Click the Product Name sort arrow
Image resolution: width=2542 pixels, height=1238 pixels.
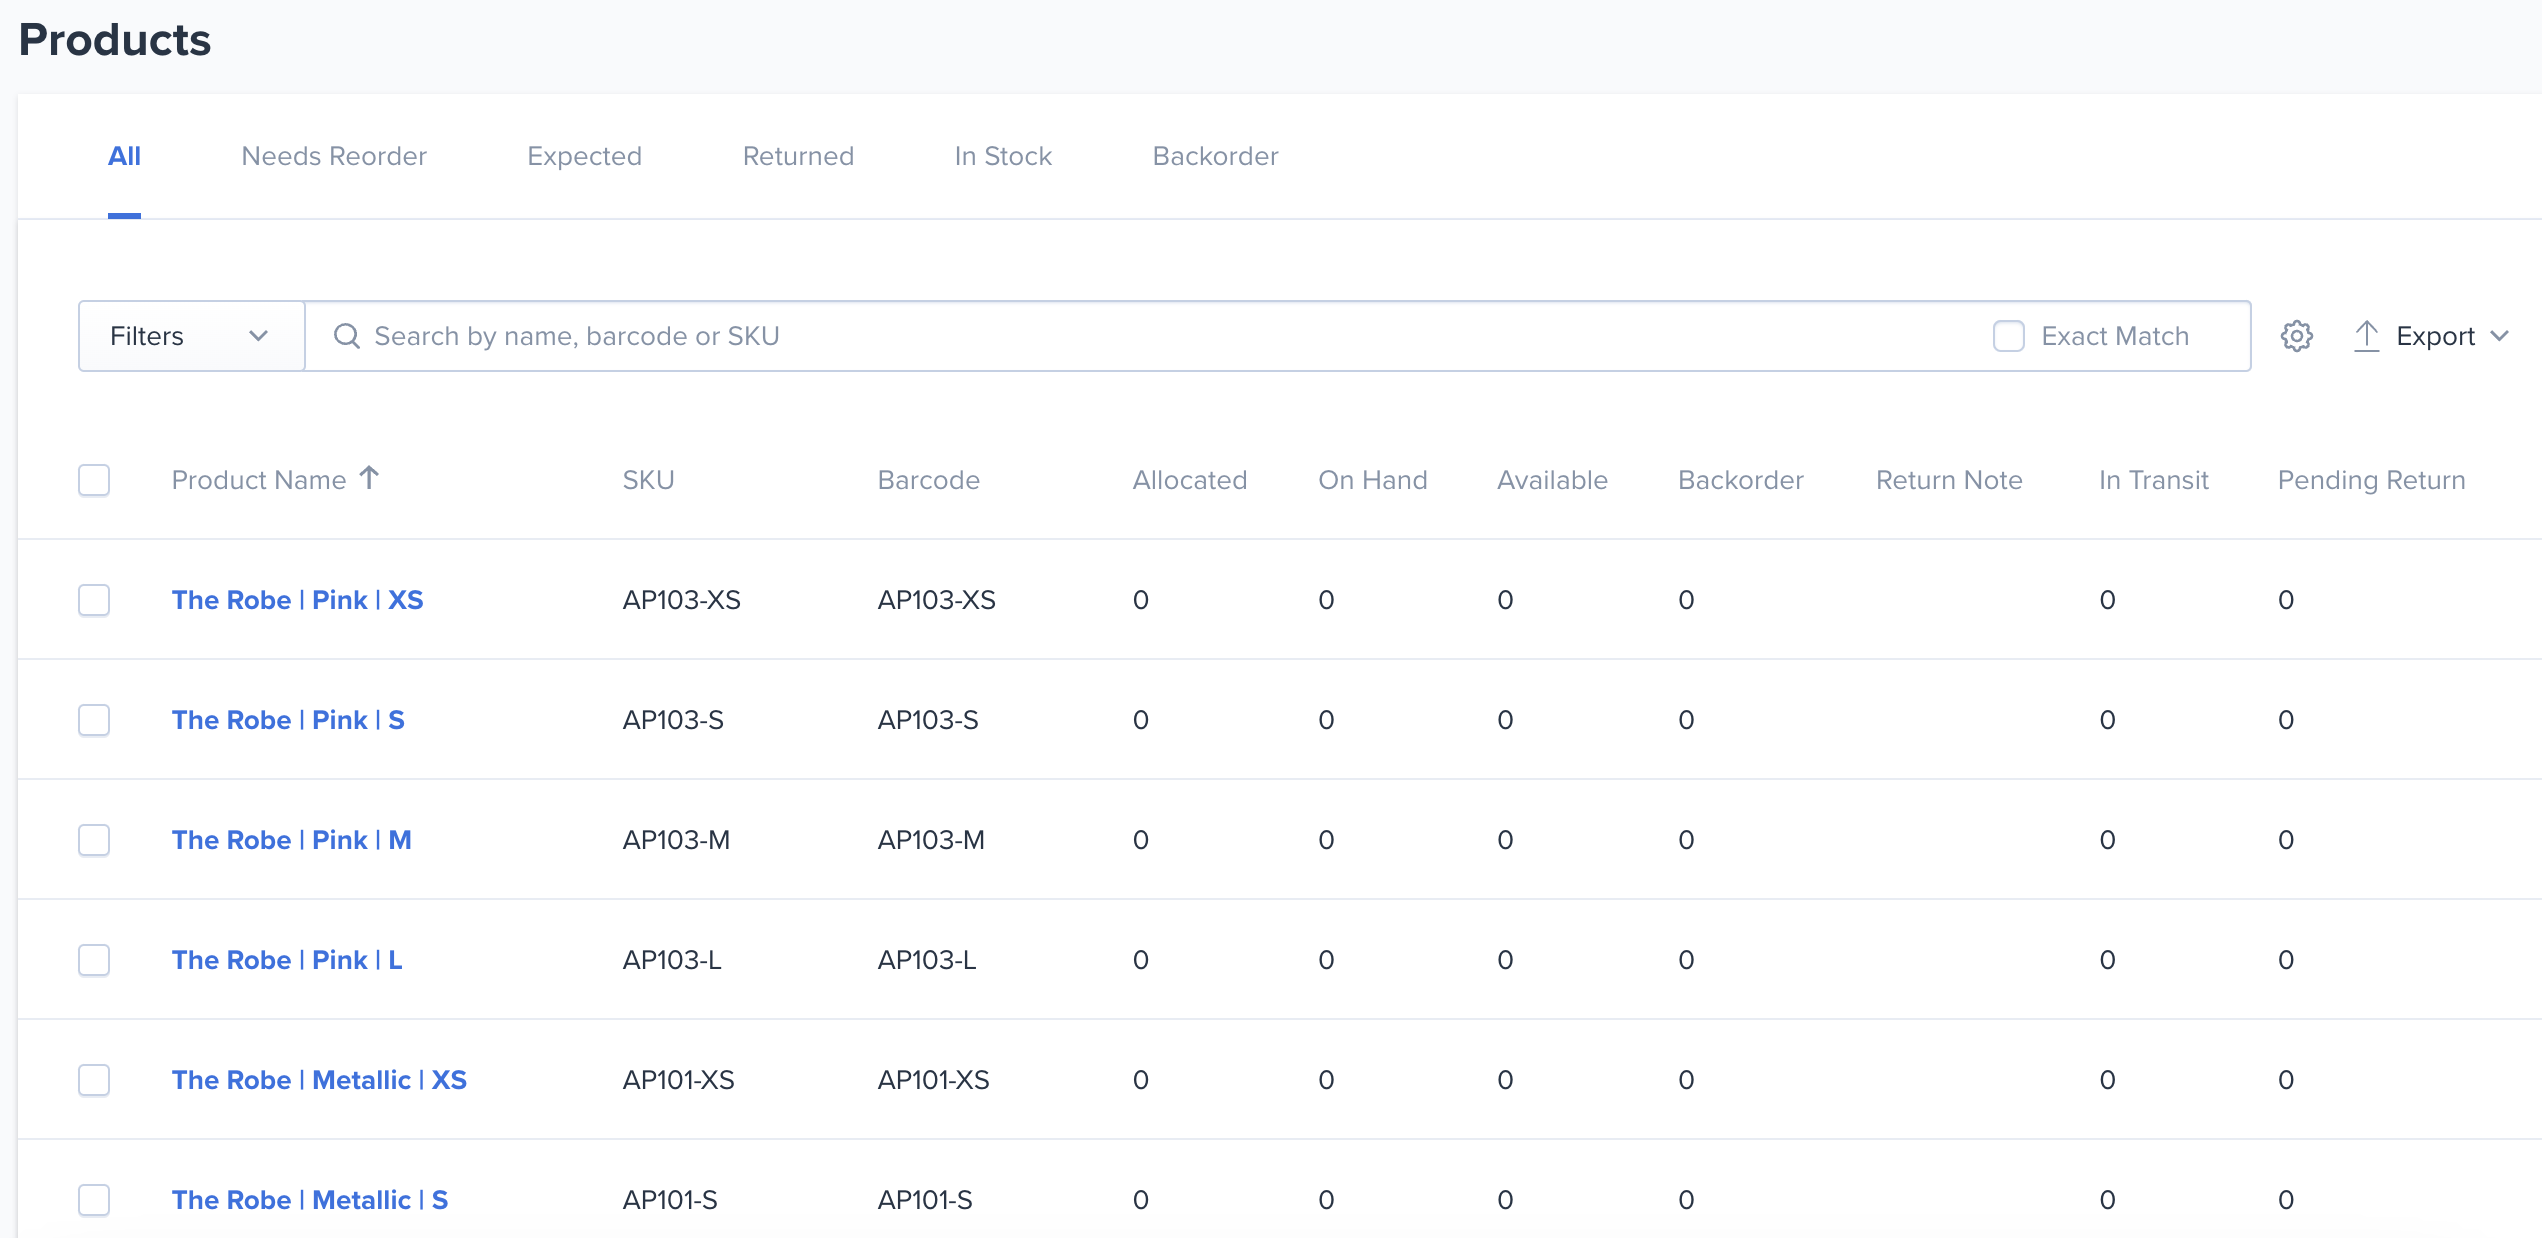[x=369, y=478]
